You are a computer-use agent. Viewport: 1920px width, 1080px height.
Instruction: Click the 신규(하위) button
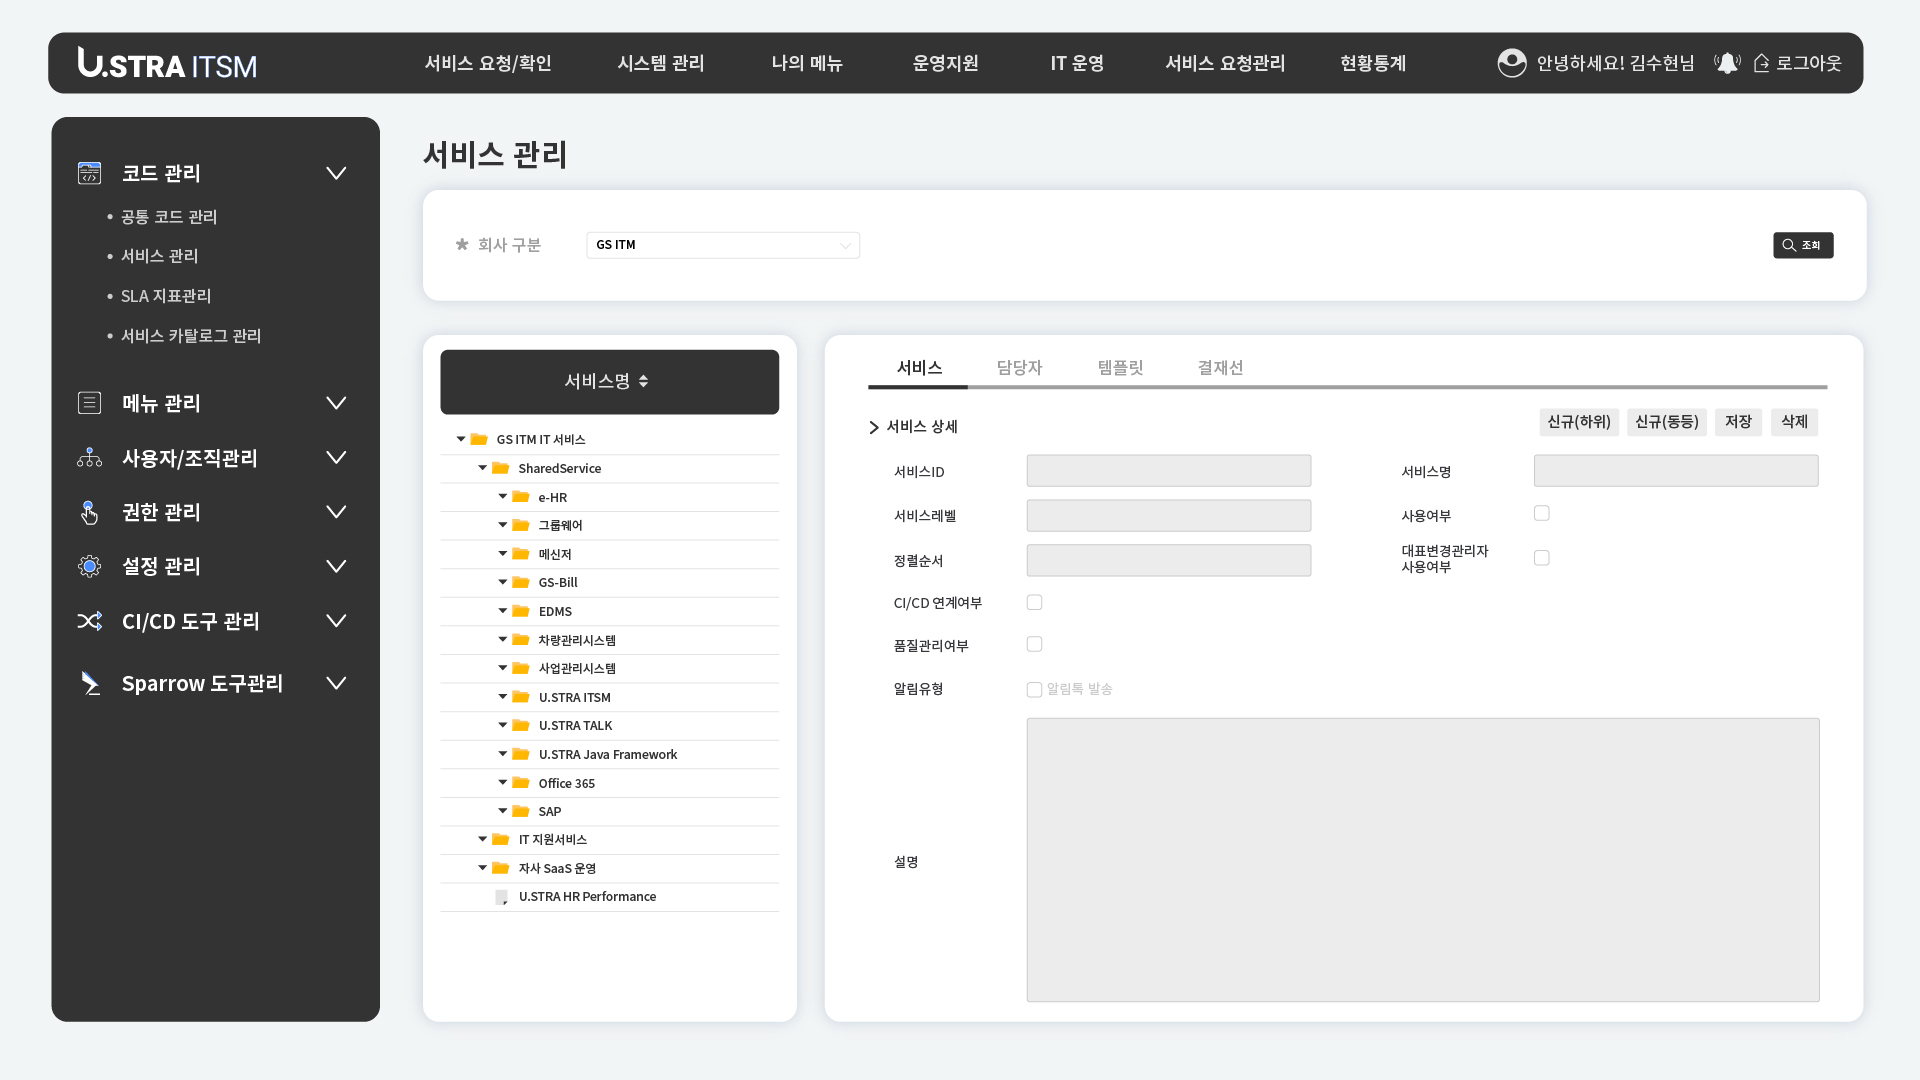(1578, 422)
